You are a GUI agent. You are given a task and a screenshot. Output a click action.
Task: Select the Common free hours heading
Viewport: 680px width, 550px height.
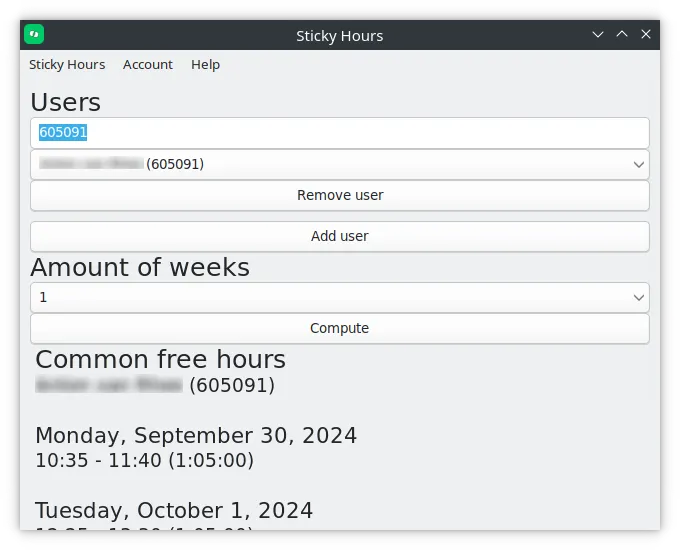pos(160,360)
